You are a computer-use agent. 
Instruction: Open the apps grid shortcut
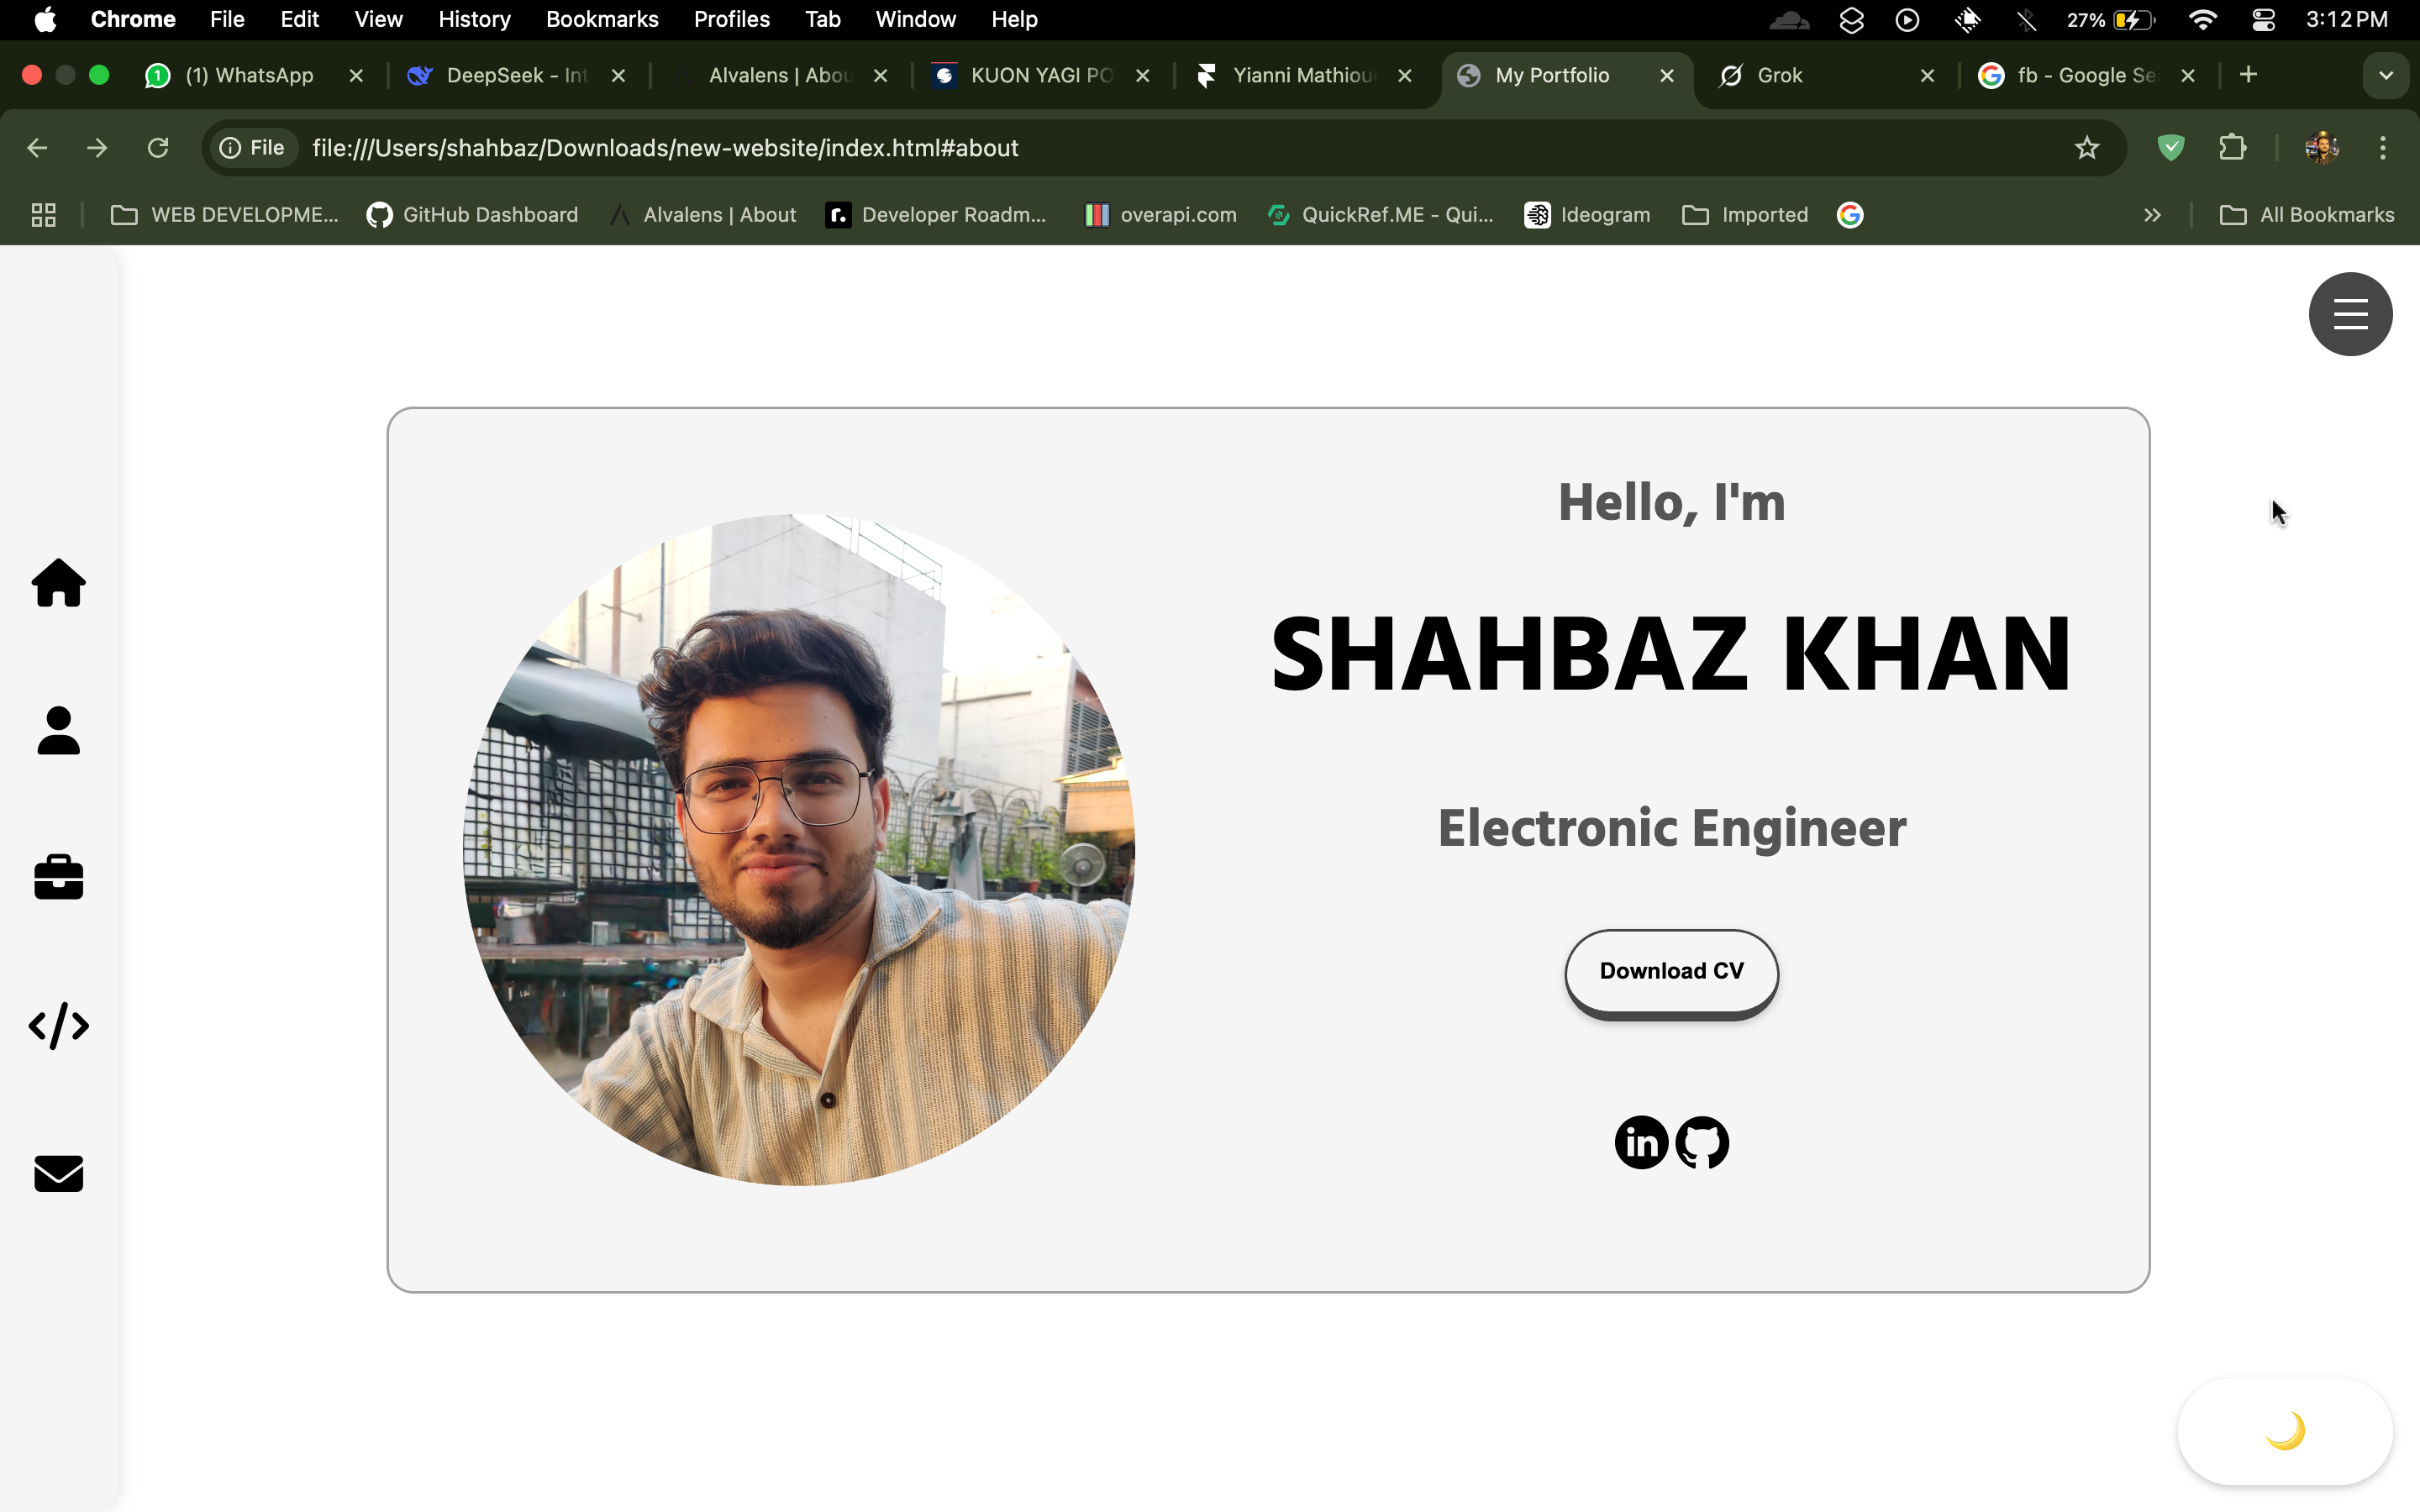[43, 215]
